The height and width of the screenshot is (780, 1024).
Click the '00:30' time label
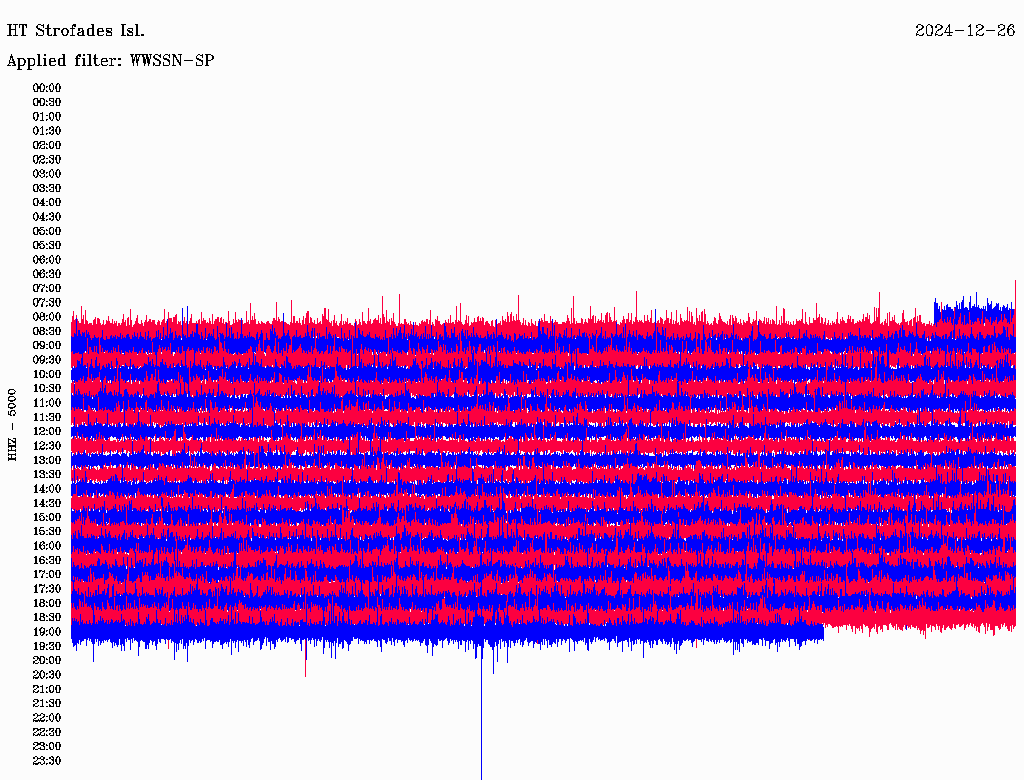click(47, 103)
